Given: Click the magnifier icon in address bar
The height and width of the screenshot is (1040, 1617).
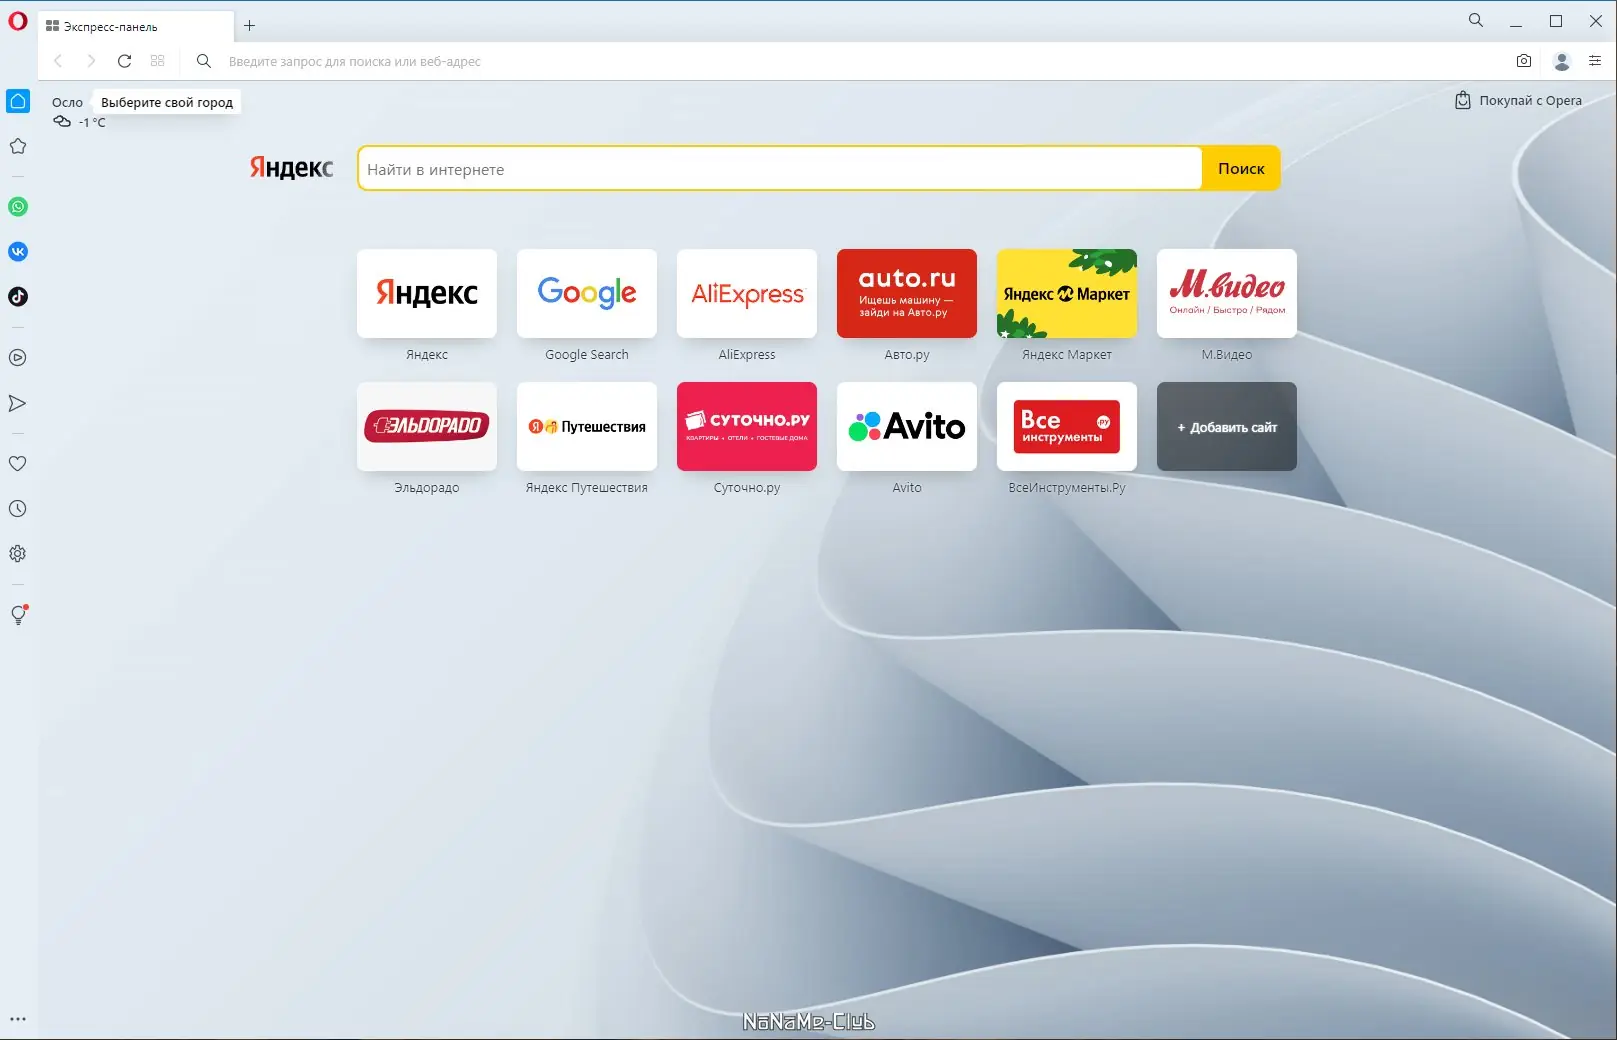Looking at the screenshot, I should click(204, 61).
